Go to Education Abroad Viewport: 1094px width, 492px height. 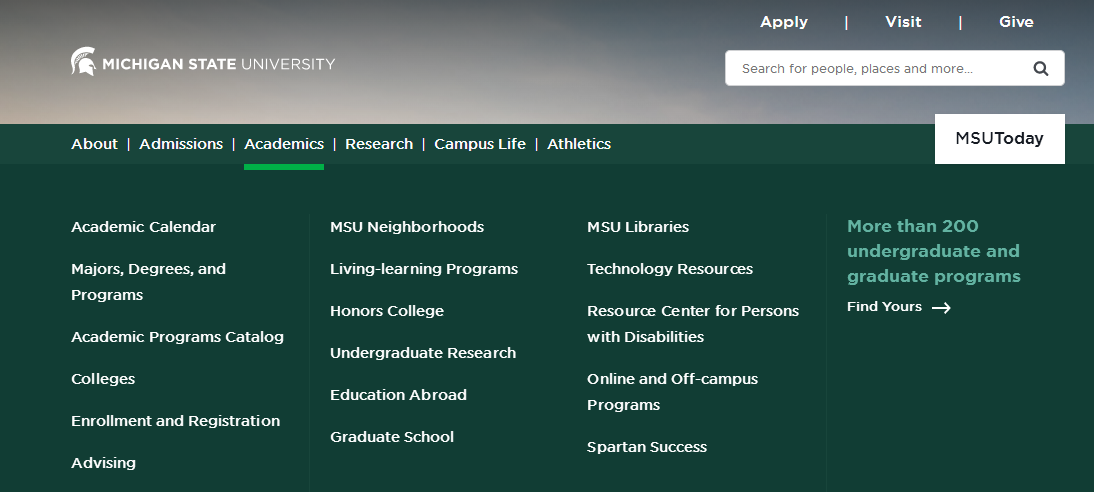[x=398, y=395]
